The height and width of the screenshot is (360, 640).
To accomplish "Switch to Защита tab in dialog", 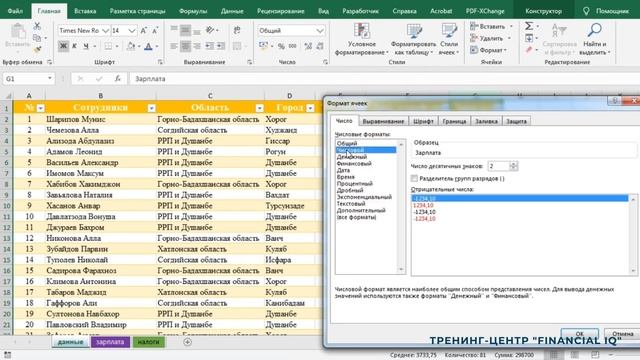I will 516,121.
